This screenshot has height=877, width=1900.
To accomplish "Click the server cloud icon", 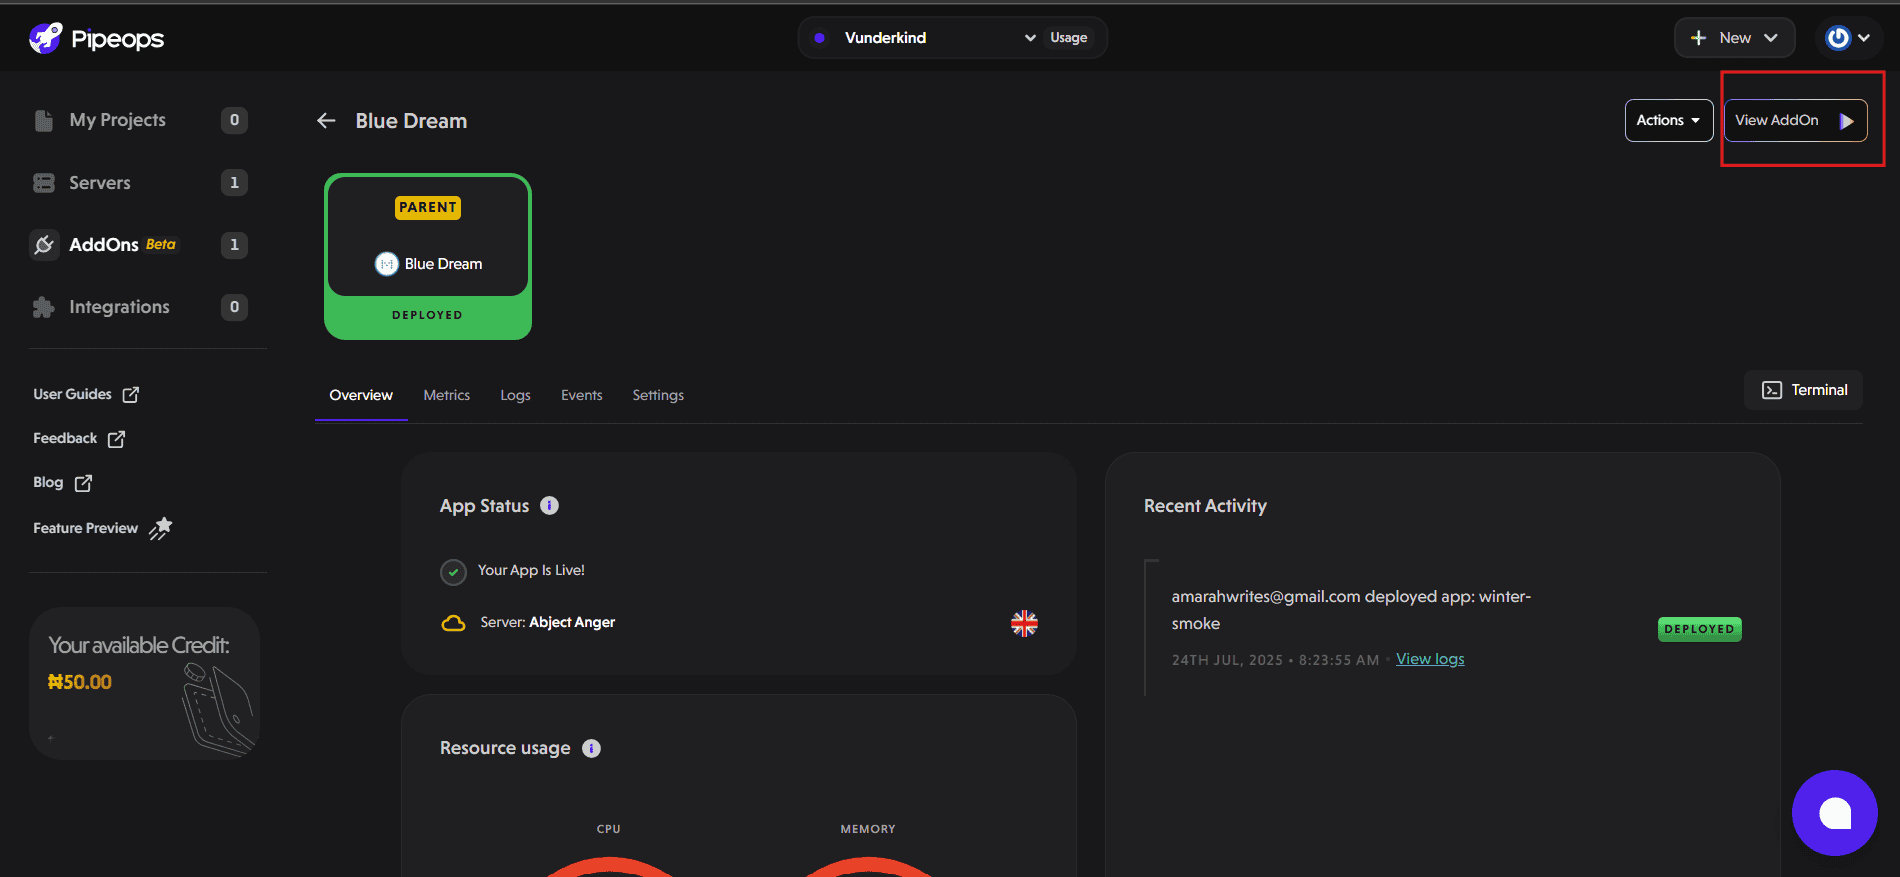I will click(453, 623).
